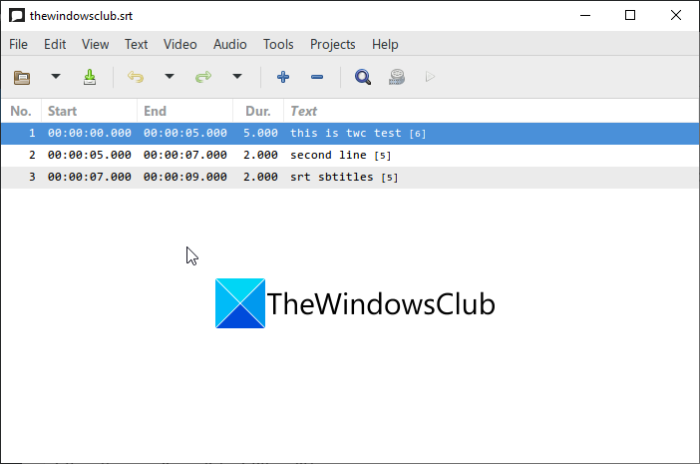The height and width of the screenshot is (464, 700).
Task: Click the application icon in title bar
Action: (17, 16)
